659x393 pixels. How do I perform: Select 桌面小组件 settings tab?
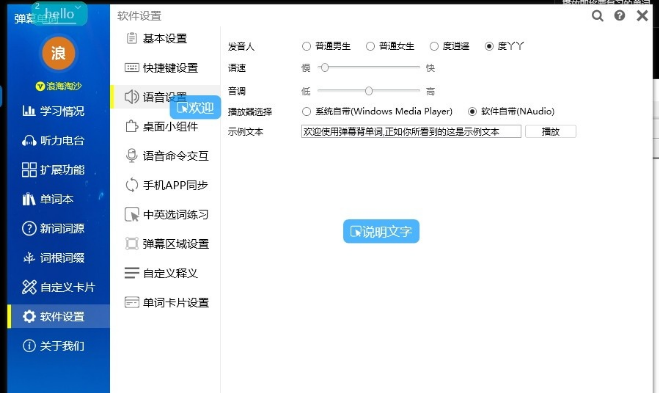pyautogui.click(x=165, y=127)
